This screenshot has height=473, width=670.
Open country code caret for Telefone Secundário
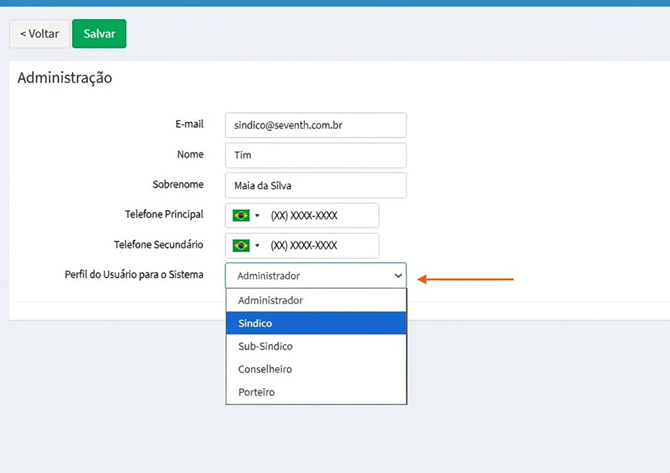[x=257, y=246]
